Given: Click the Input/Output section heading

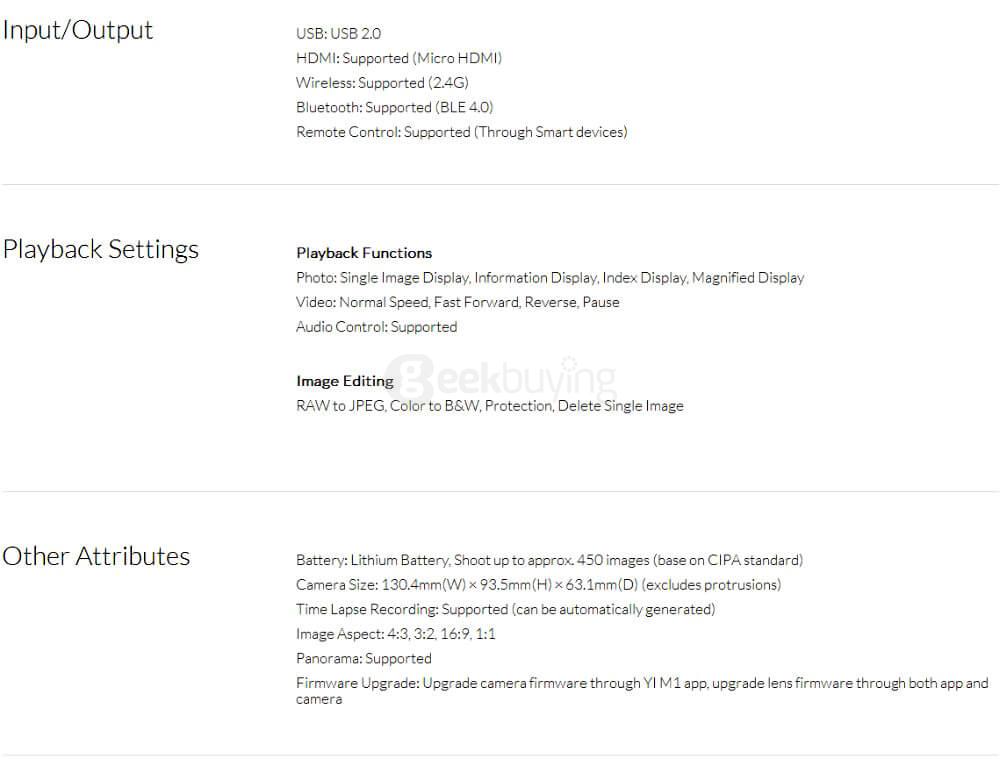Looking at the screenshot, I should click(78, 30).
